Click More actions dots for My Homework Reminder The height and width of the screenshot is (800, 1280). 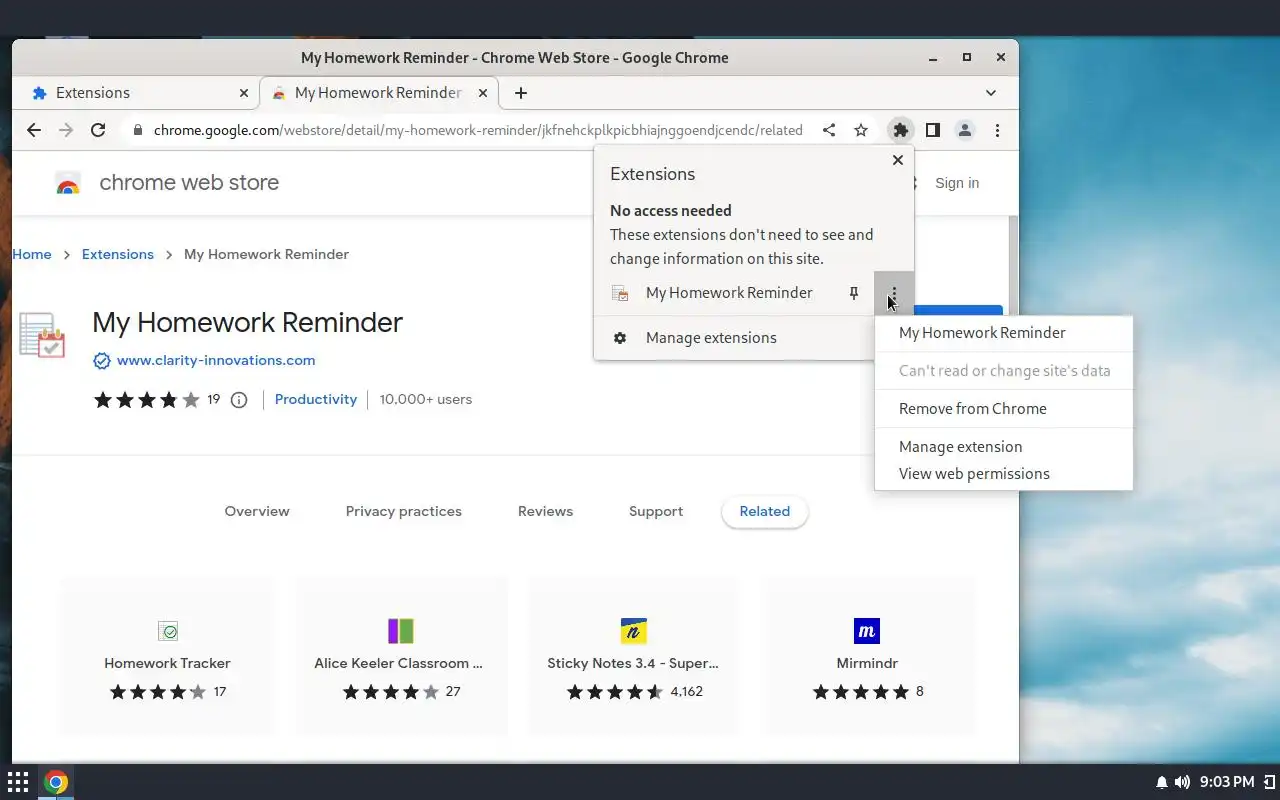[894, 293]
